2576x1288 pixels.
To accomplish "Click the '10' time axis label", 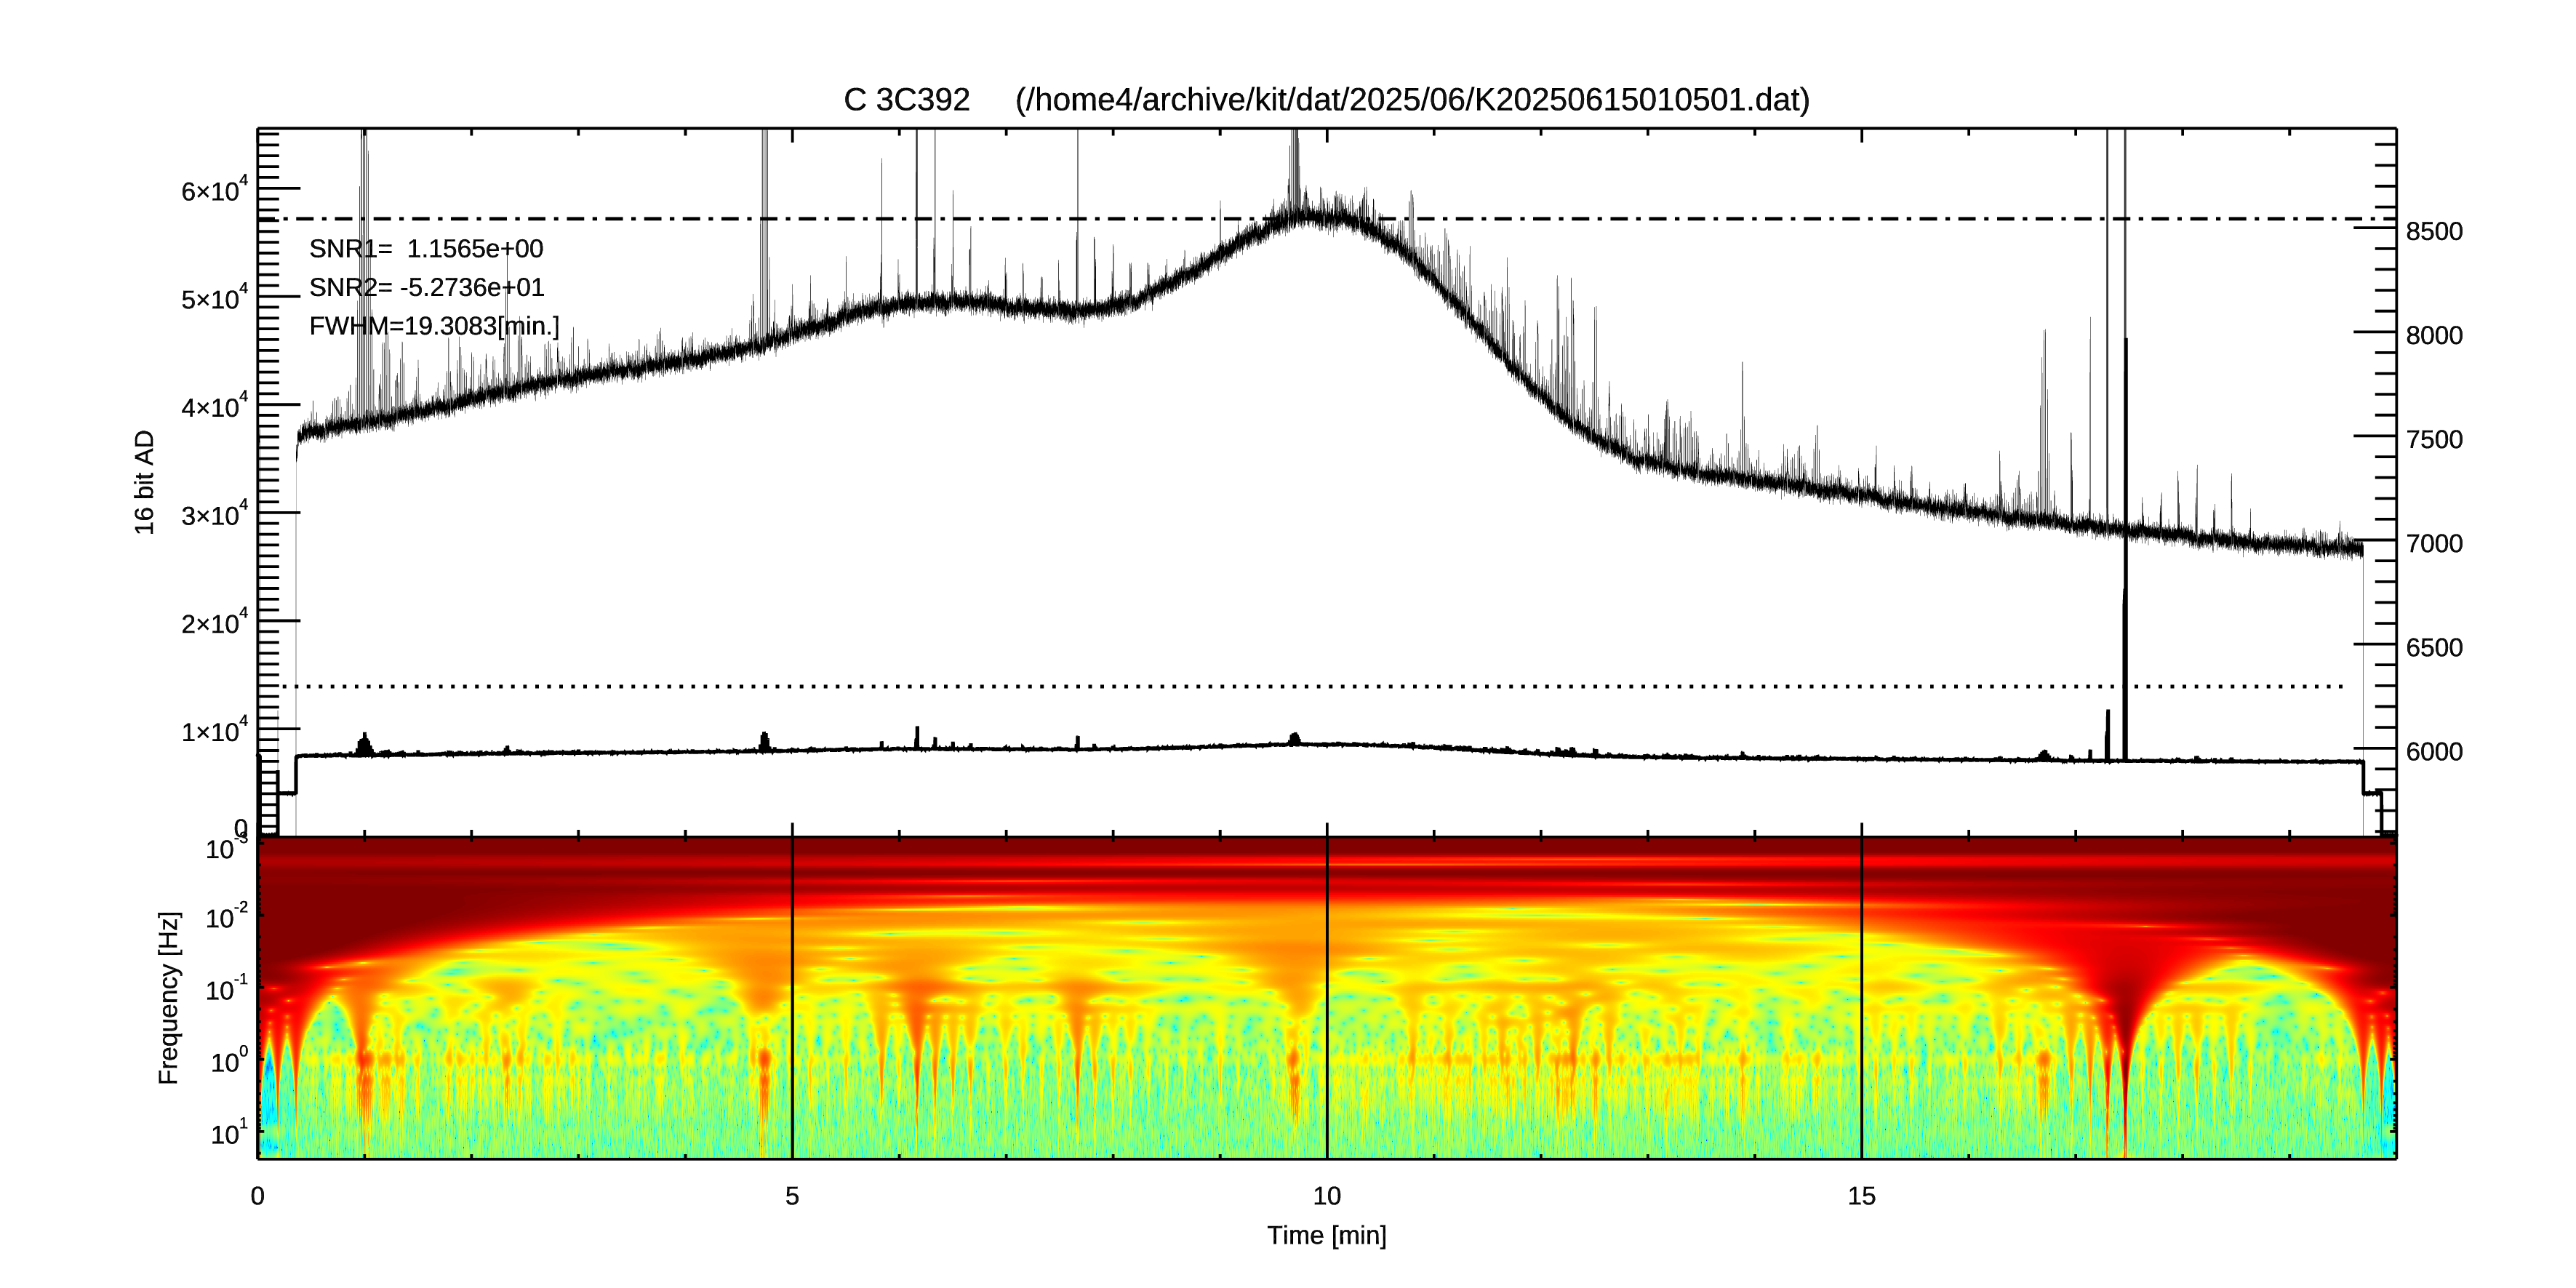I will [x=1326, y=1196].
